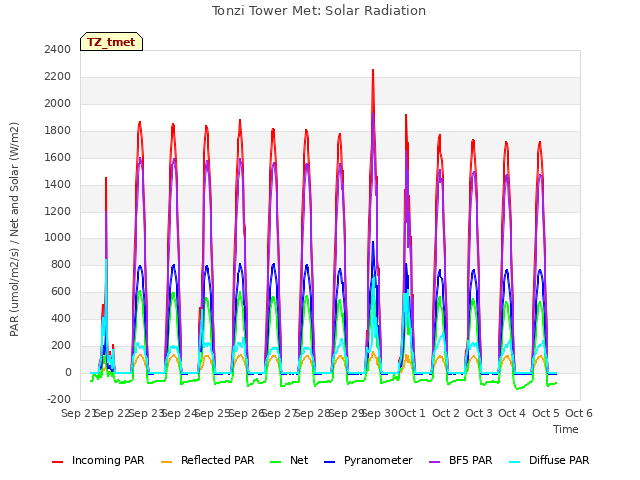Click the Oct 6 x-axis date label

pos(579,413)
